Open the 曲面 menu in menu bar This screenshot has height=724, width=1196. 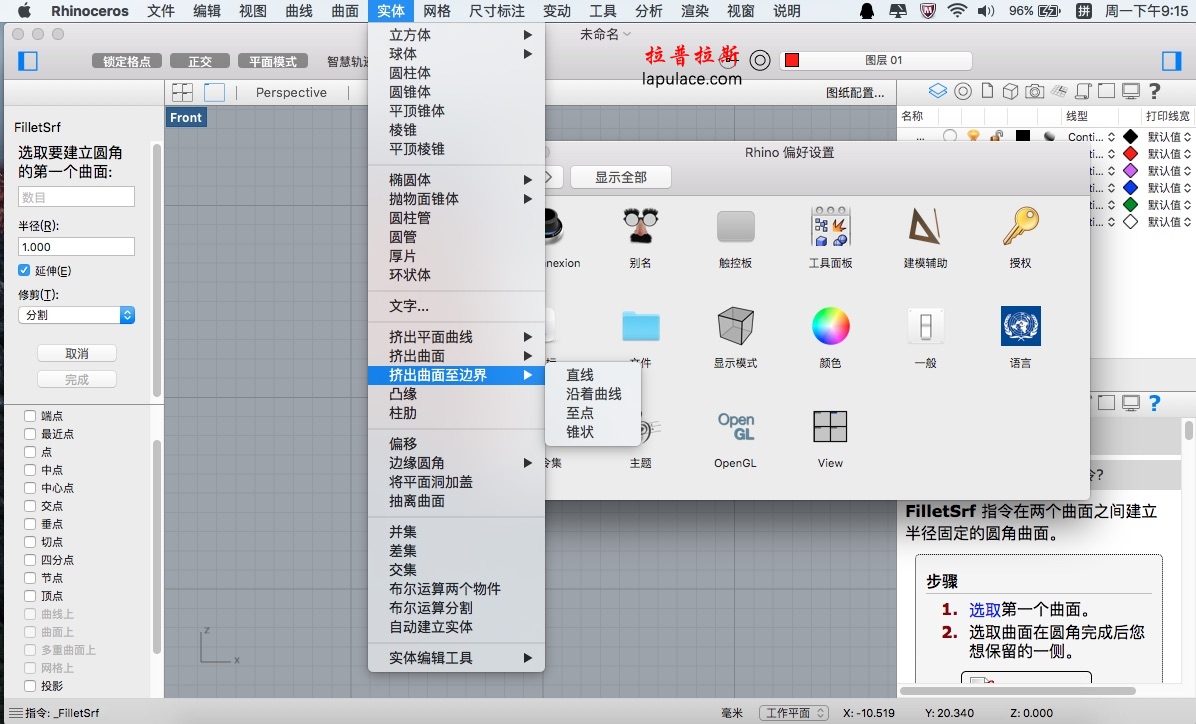pos(345,11)
